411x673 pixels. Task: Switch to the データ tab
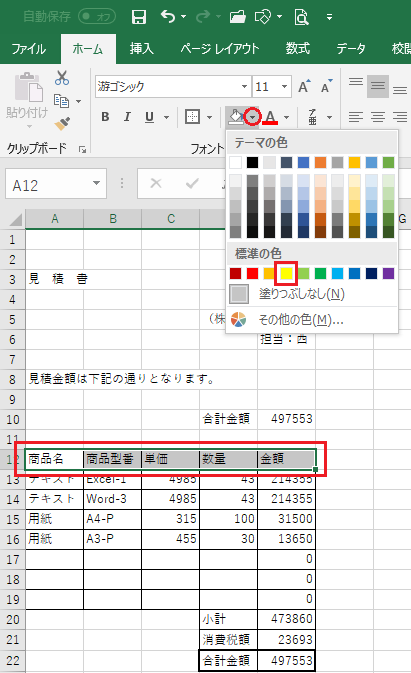point(351,49)
